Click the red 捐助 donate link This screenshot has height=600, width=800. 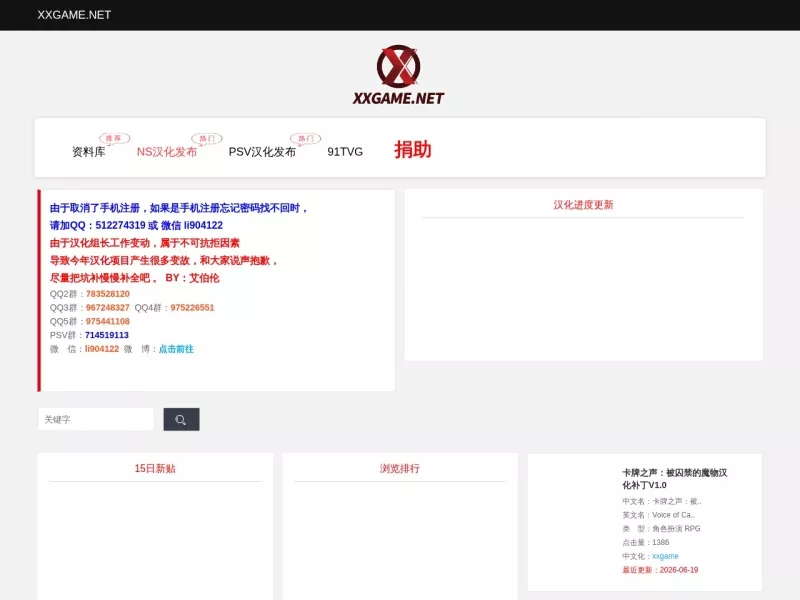click(x=413, y=149)
